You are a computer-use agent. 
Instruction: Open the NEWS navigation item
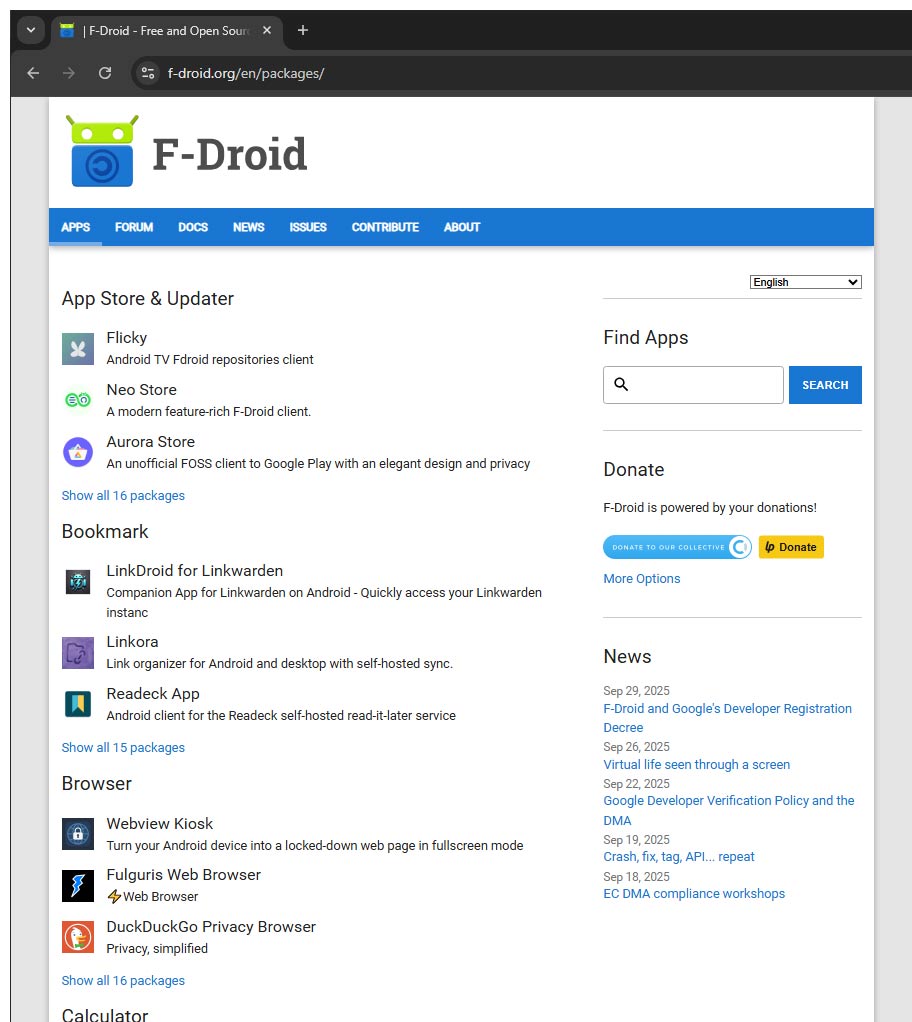coord(248,227)
